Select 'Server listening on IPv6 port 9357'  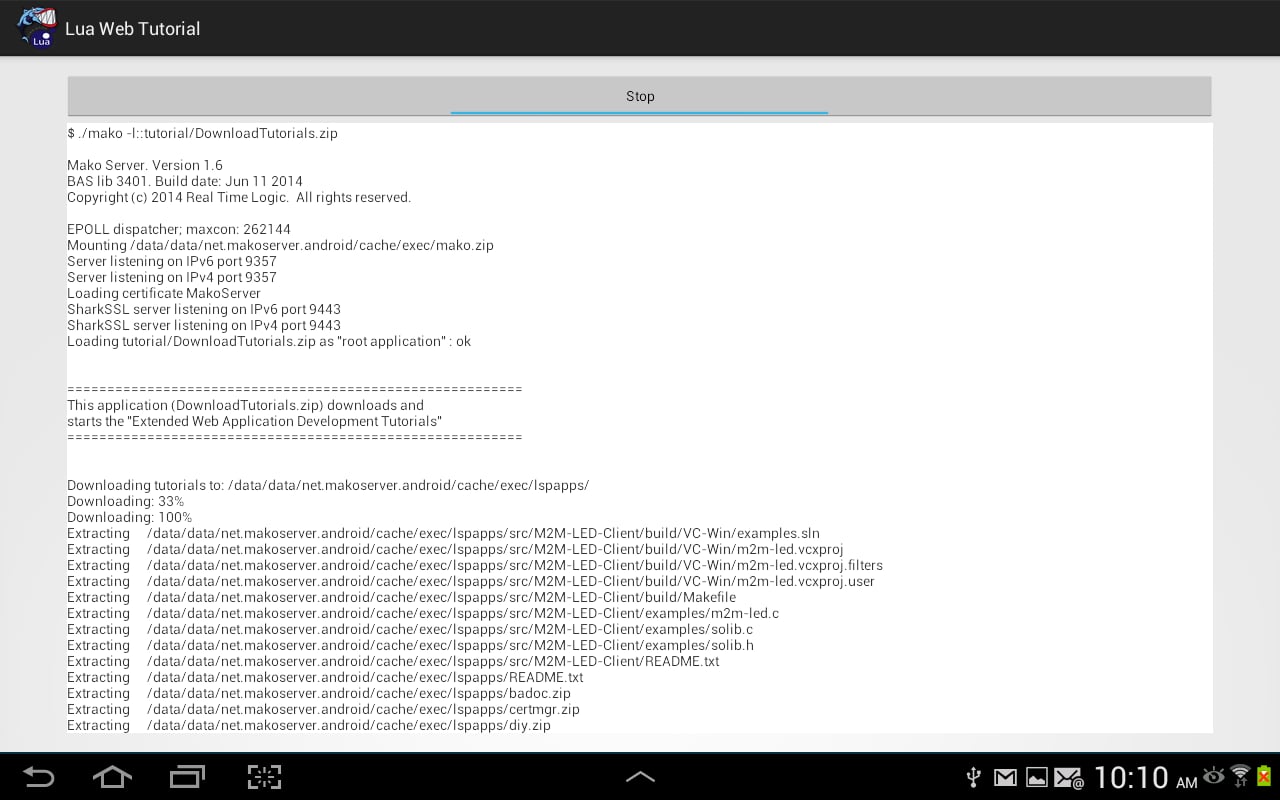point(172,261)
